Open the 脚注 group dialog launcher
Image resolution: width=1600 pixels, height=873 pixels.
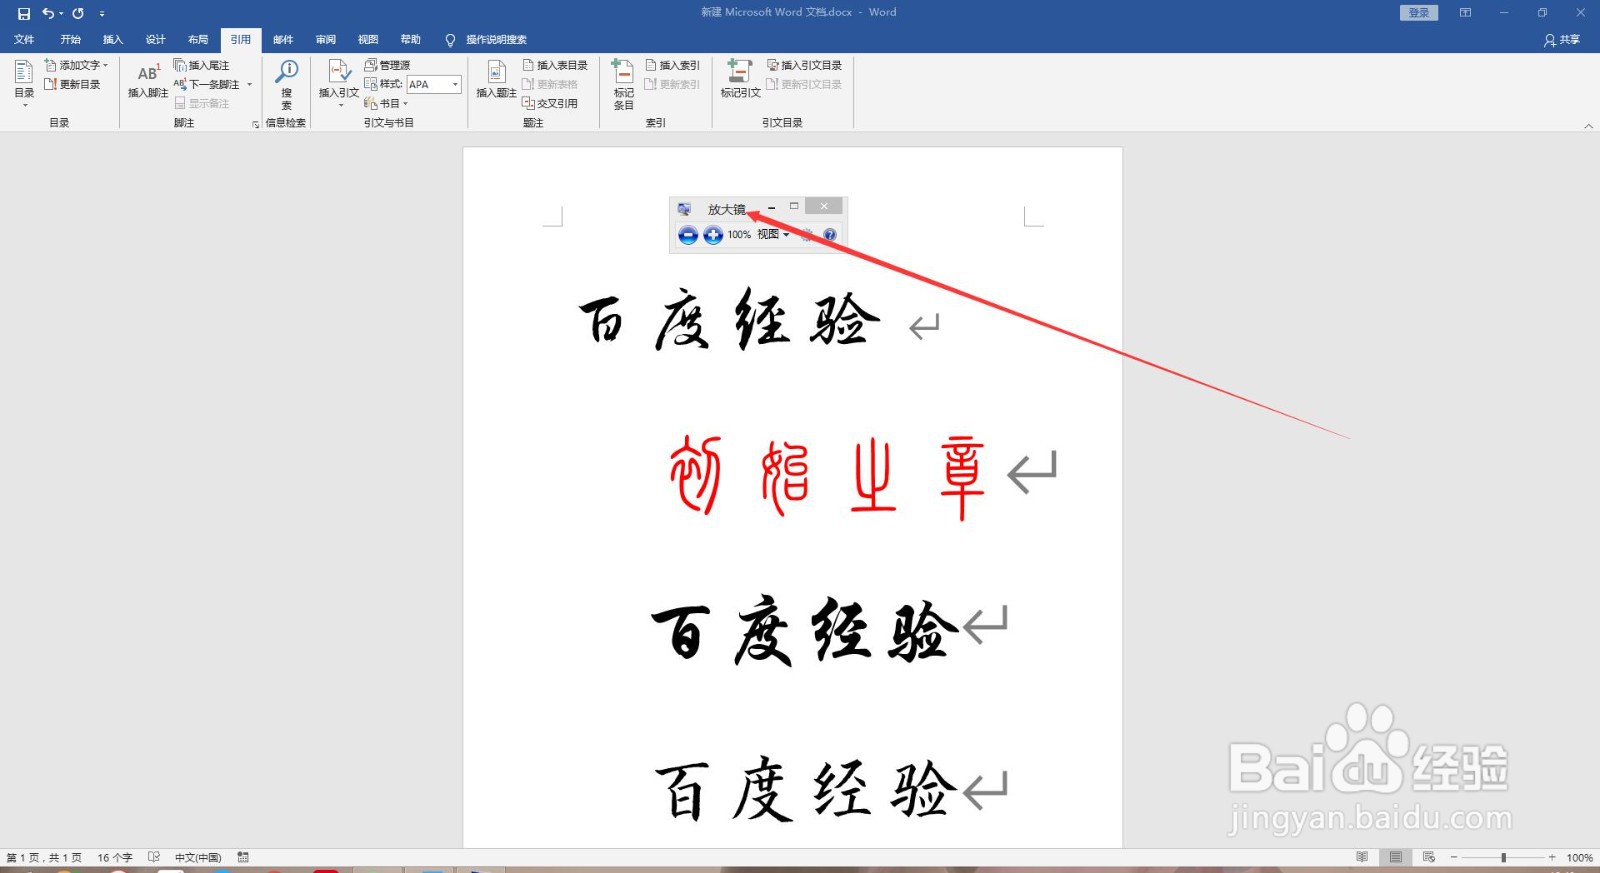[x=255, y=124]
